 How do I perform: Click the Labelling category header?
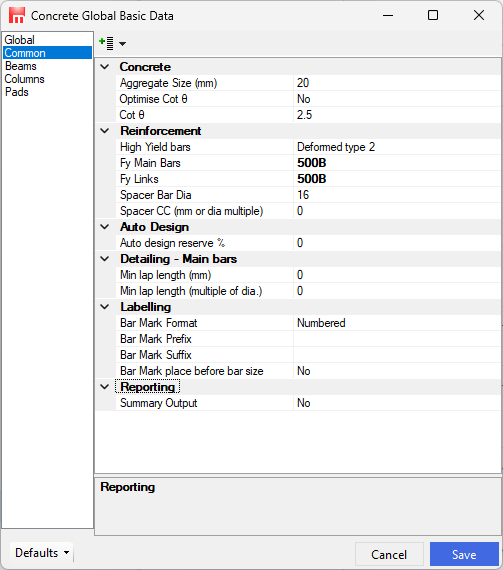point(145,307)
